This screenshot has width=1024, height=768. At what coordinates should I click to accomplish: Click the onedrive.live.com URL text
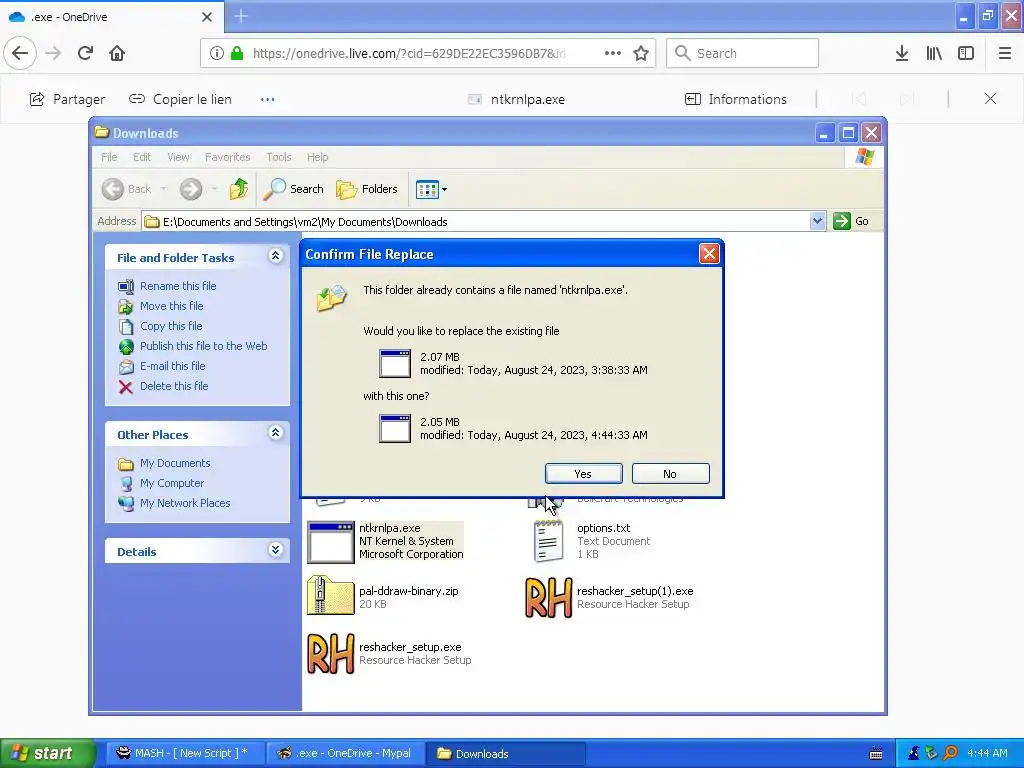[409, 54]
